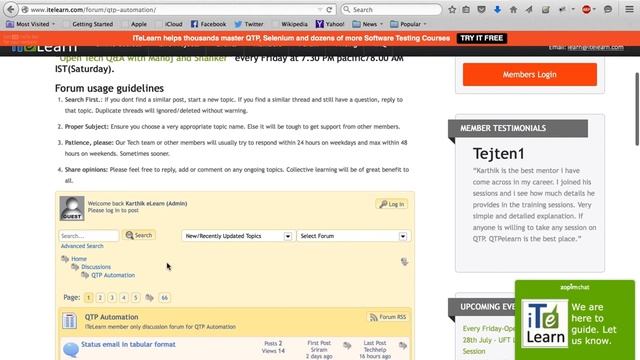Screen dimensions: 640x360
Task: Open the Yahoo! bookmark
Action: pyautogui.click(x=330, y=24)
